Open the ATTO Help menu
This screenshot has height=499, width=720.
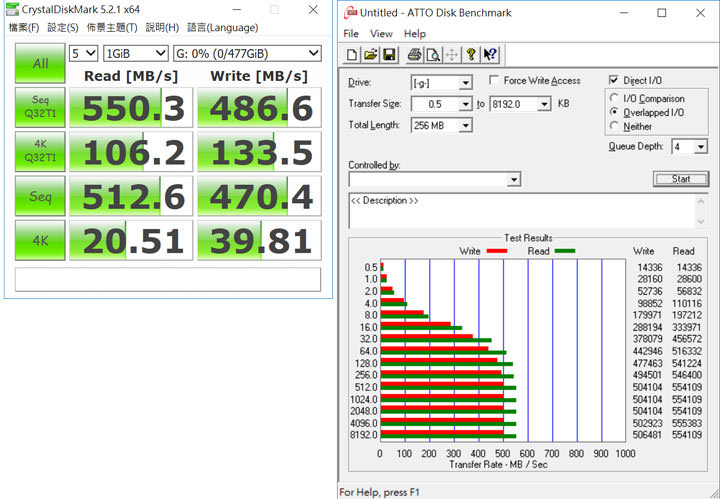coord(415,34)
